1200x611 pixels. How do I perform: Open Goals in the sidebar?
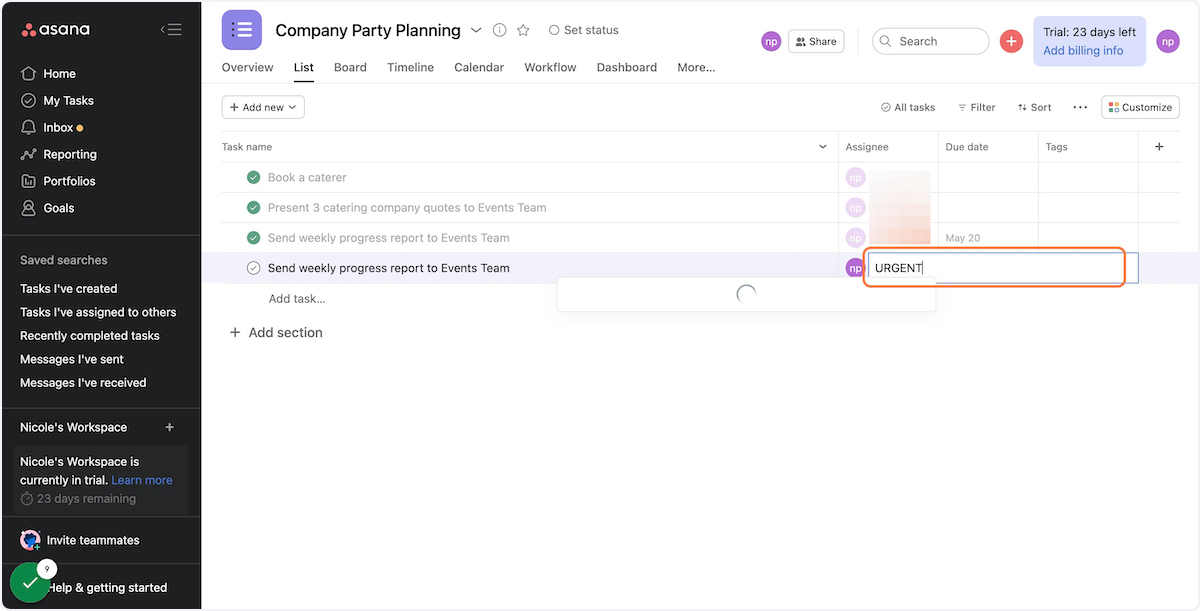58,208
